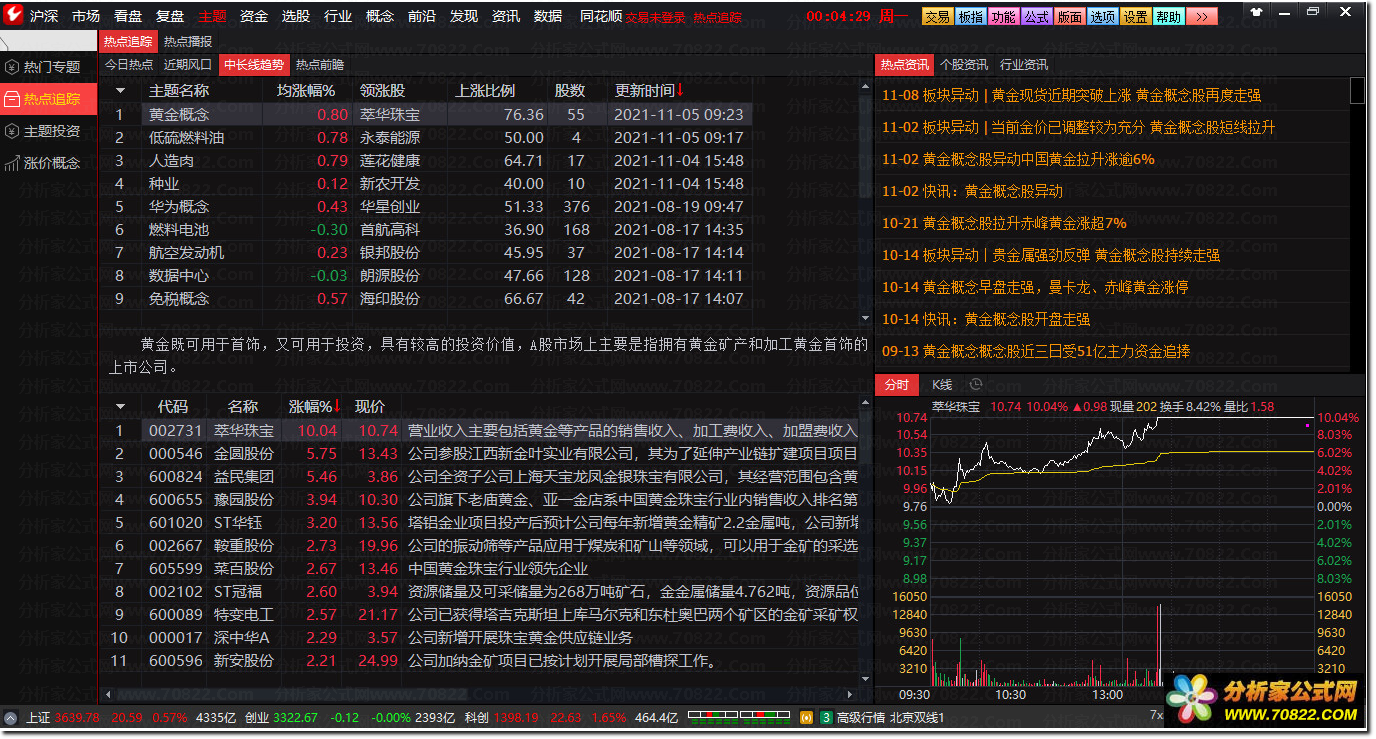Open 涨价概念 from the sidebar

pyautogui.click(x=50, y=163)
